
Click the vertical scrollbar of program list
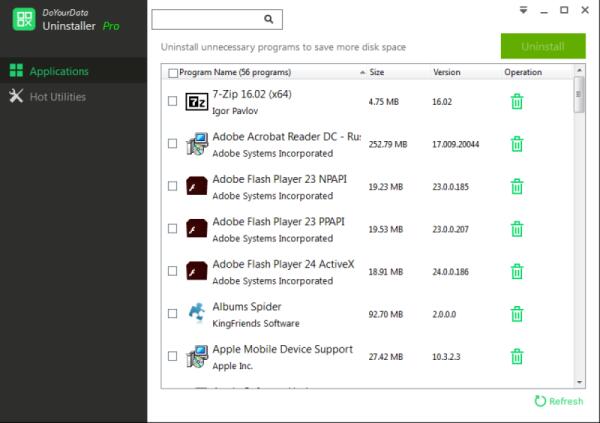point(579,98)
